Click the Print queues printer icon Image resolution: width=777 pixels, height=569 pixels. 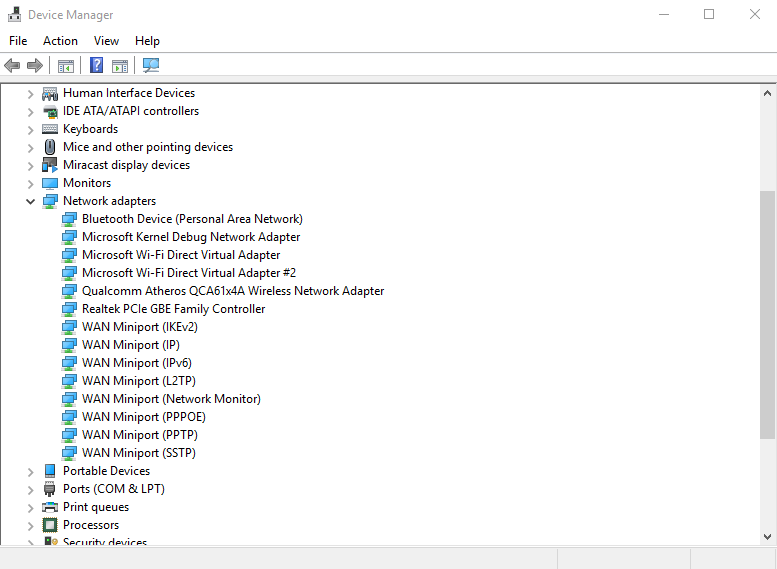[x=50, y=507]
